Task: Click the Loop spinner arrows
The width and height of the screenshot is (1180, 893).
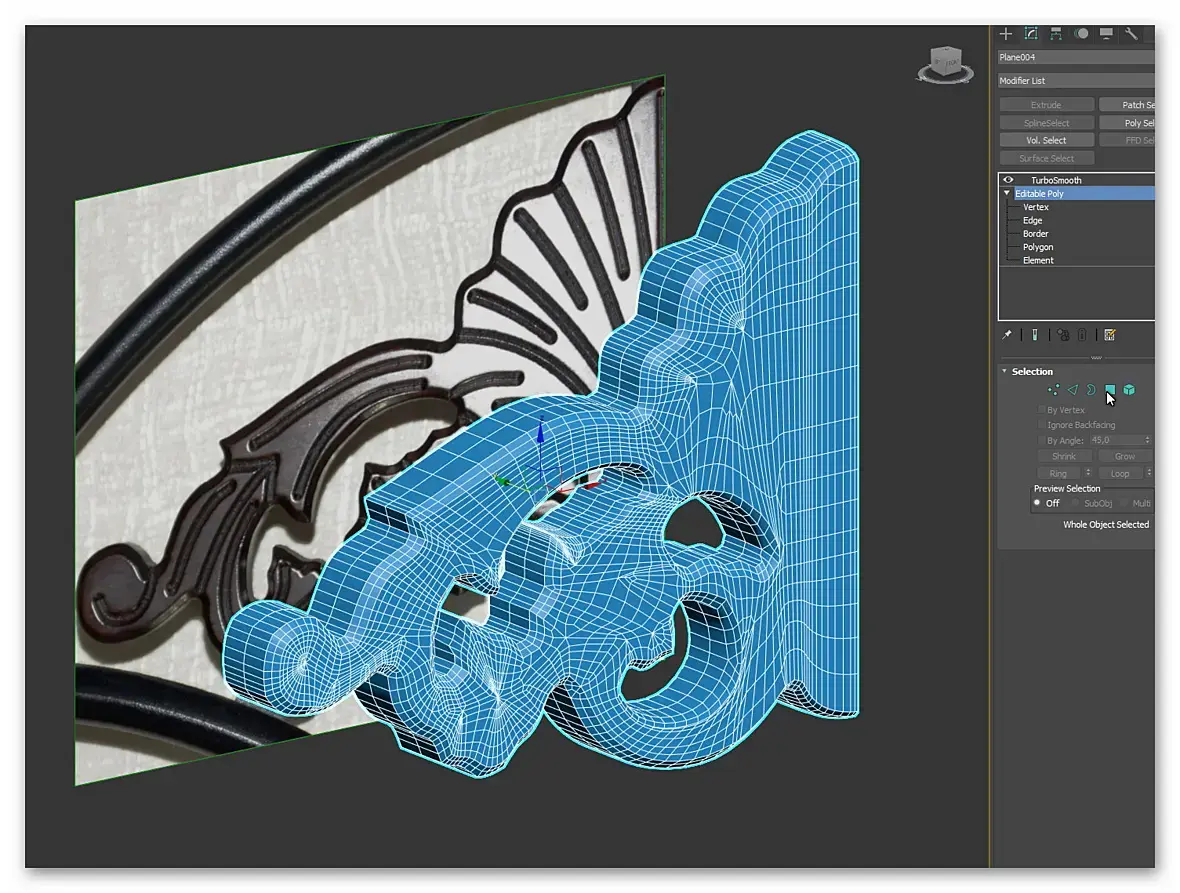Action: coord(1148,472)
